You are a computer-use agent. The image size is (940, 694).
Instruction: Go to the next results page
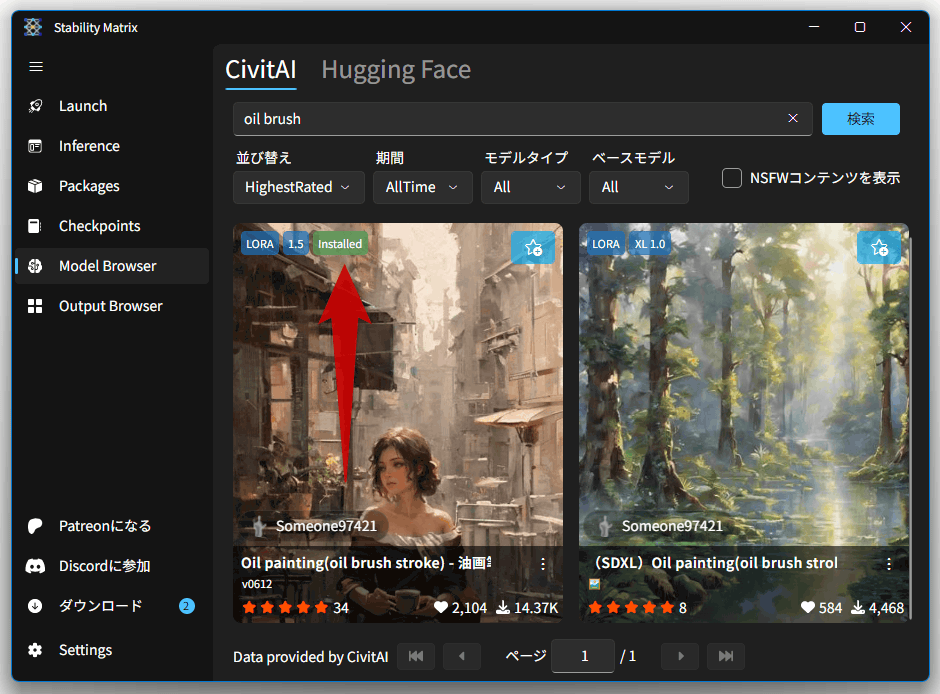(680, 656)
